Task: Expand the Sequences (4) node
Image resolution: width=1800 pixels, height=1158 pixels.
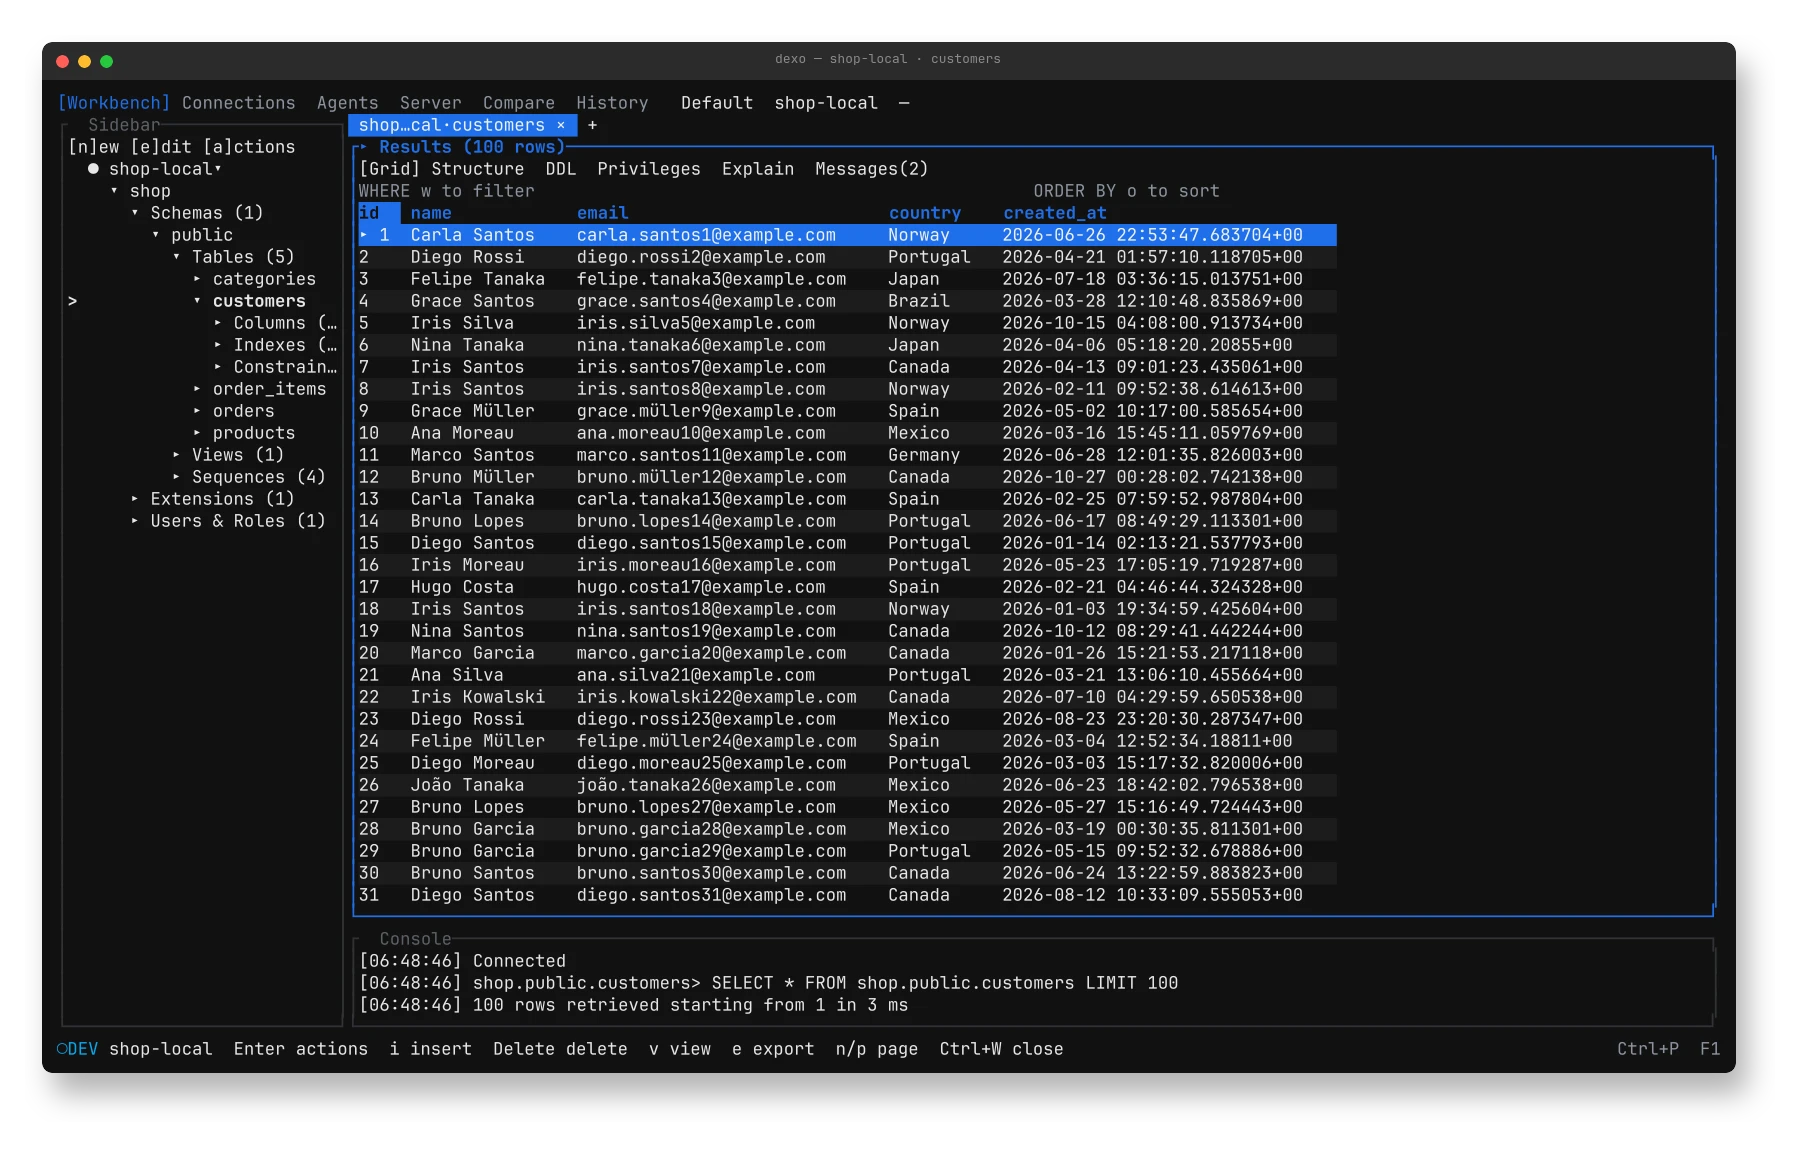Action: coord(176,477)
